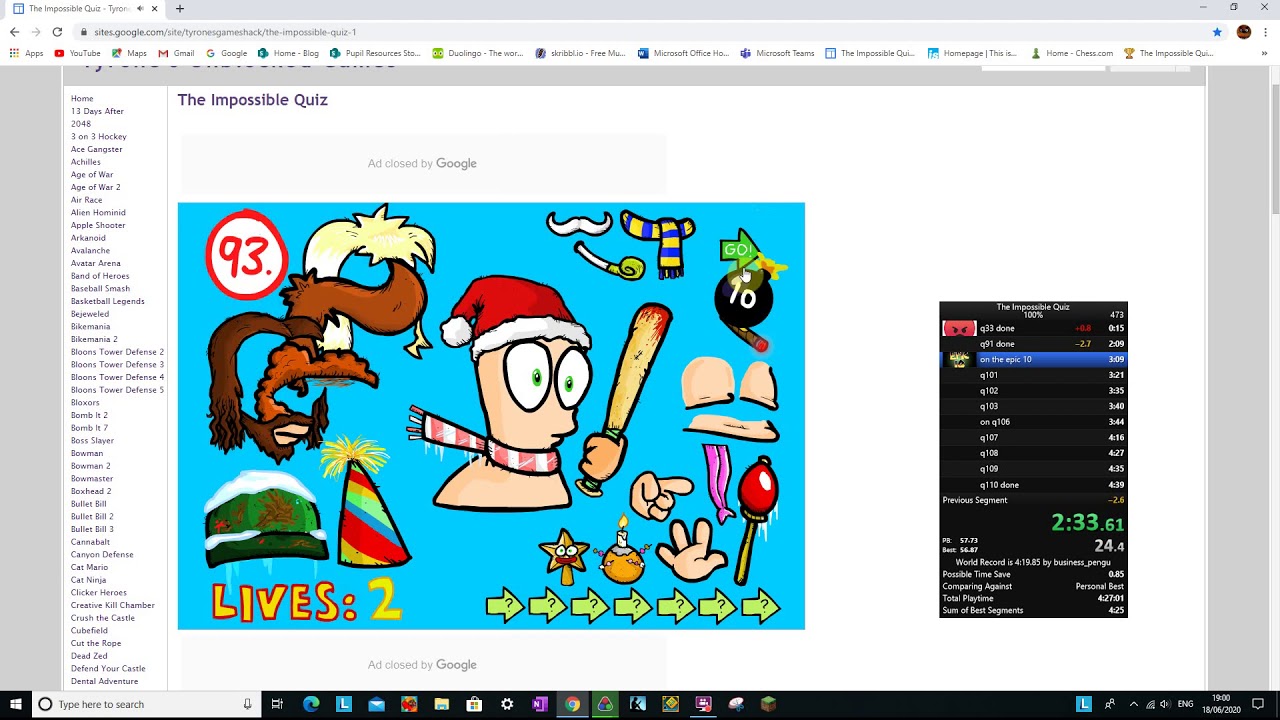This screenshot has width=1280, height=720.
Task: Open the YouTube bookmark
Action: pyautogui.click(x=77, y=53)
